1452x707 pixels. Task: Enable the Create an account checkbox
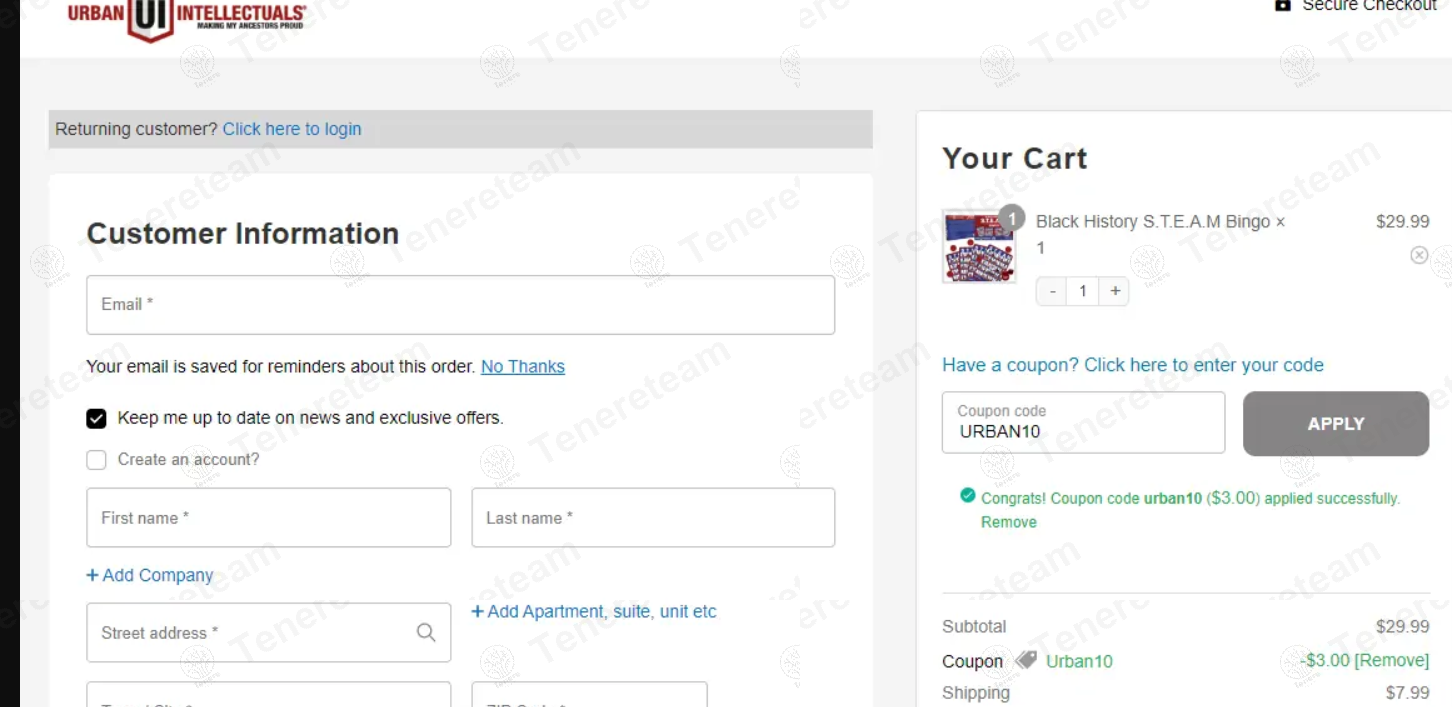96,460
